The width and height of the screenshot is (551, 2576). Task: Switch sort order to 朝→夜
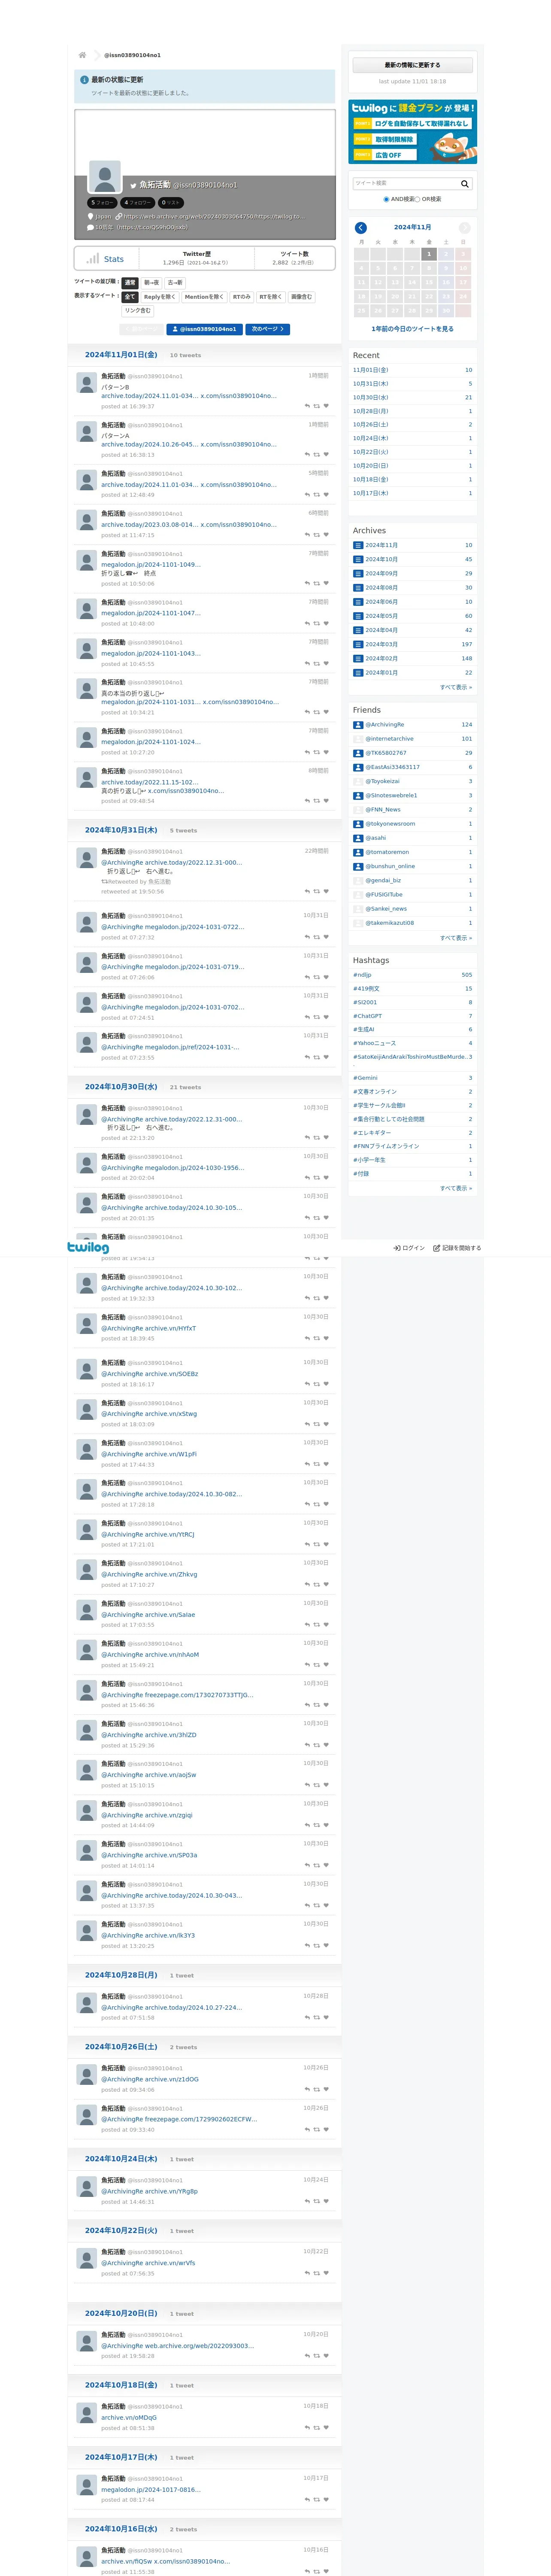pos(151,283)
